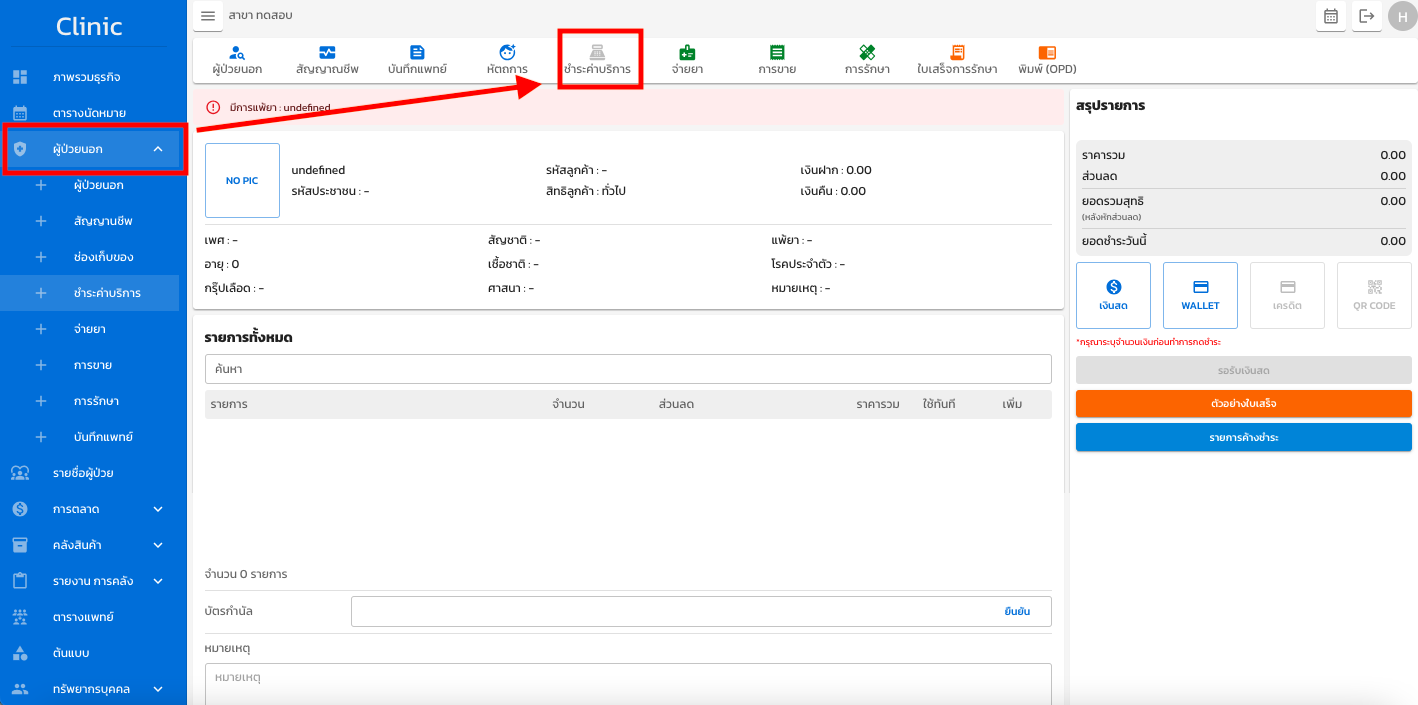Click the ตารางนัดหมาย calendar sidebar icon
This screenshot has height=705, width=1418.
[20, 113]
